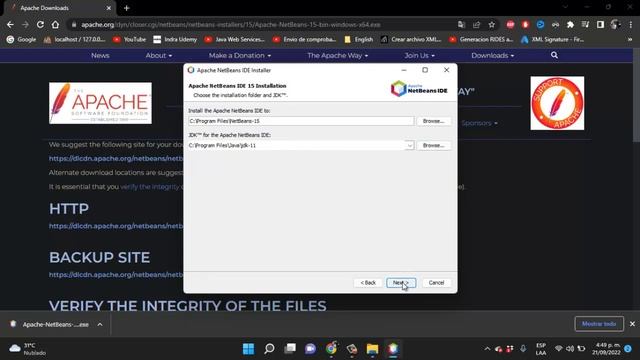Open the Make a Donation dropdown
Screen dimensions: 640x360
click(240, 56)
